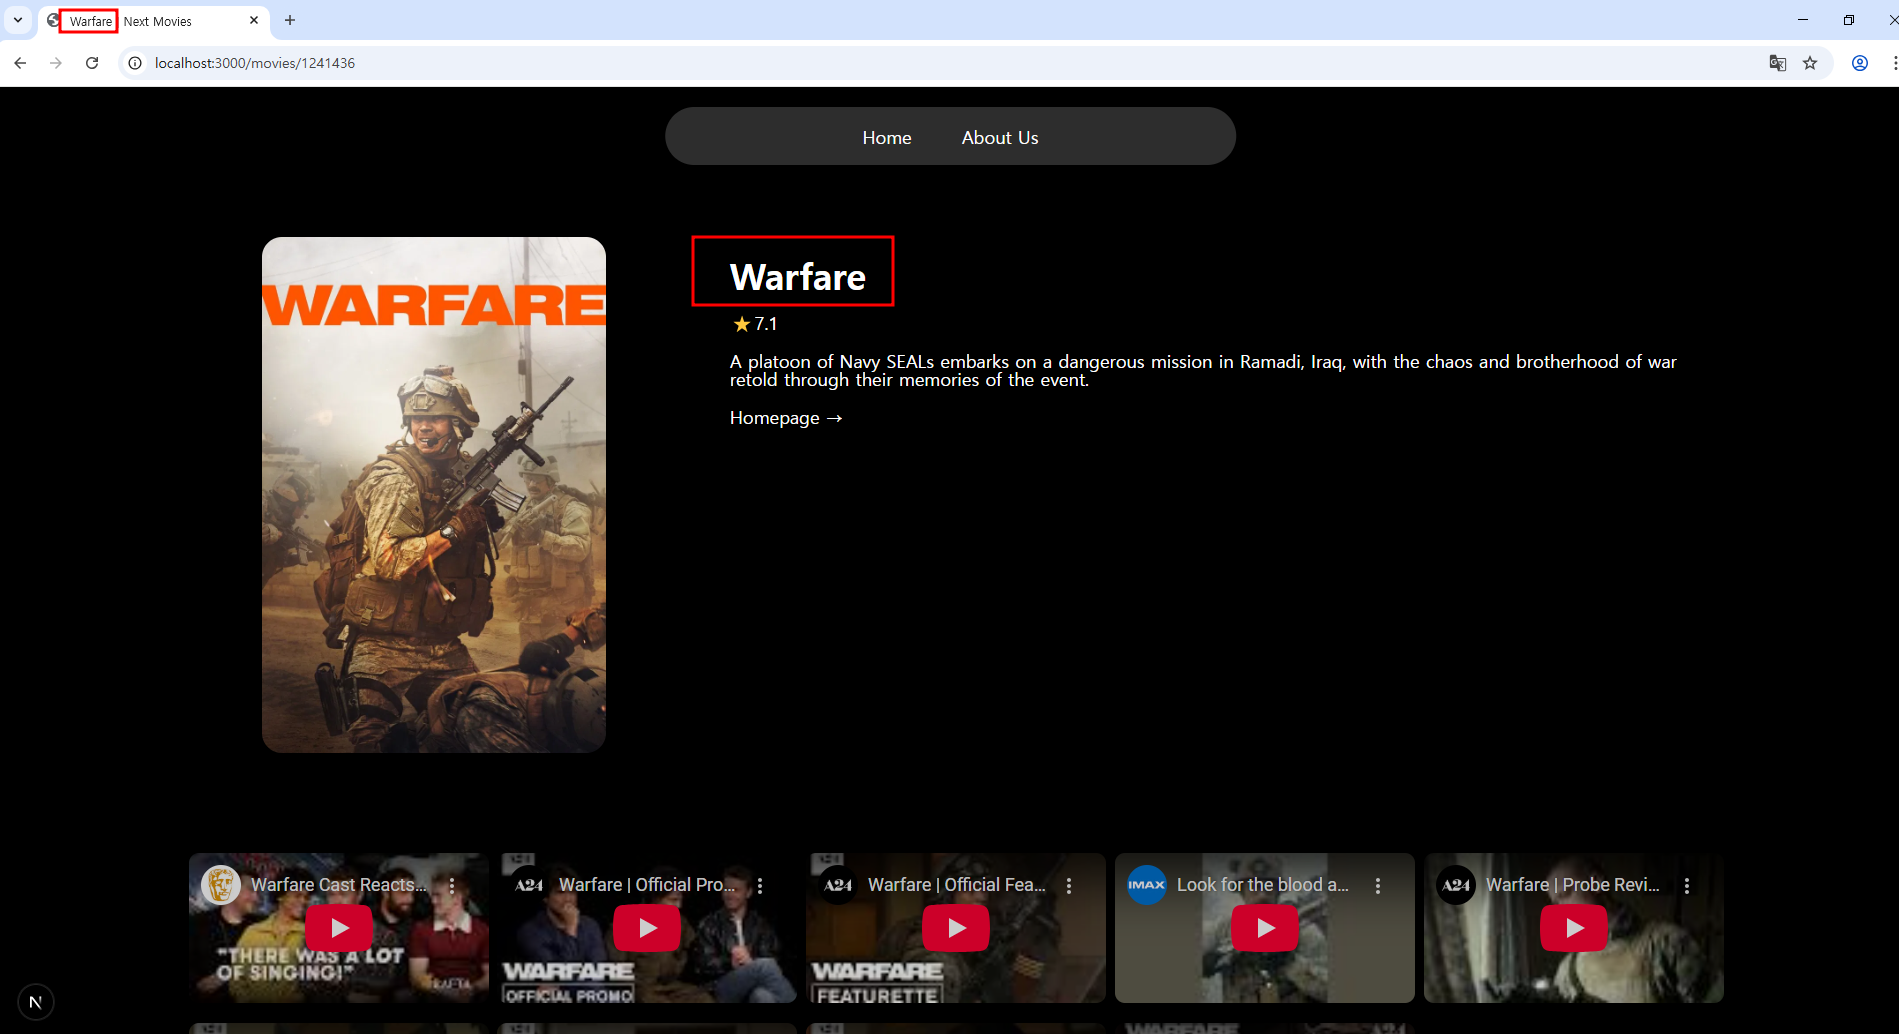Open a new browser tab
Viewport: 1899px width, 1034px height.
click(x=290, y=20)
